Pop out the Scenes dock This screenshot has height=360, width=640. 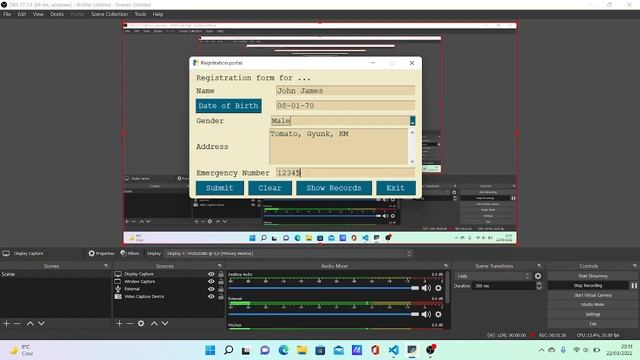click(106, 266)
